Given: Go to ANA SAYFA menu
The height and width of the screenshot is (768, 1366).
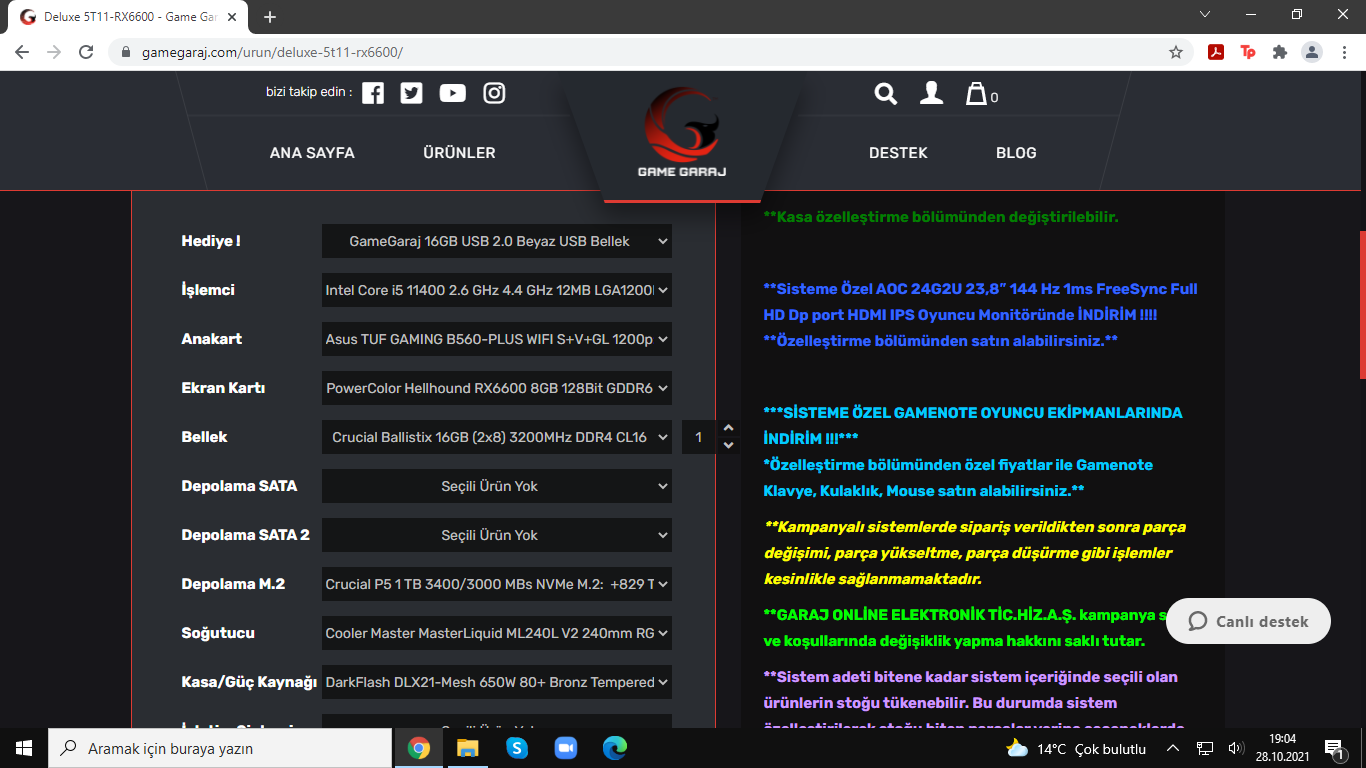Looking at the screenshot, I should tap(312, 153).
